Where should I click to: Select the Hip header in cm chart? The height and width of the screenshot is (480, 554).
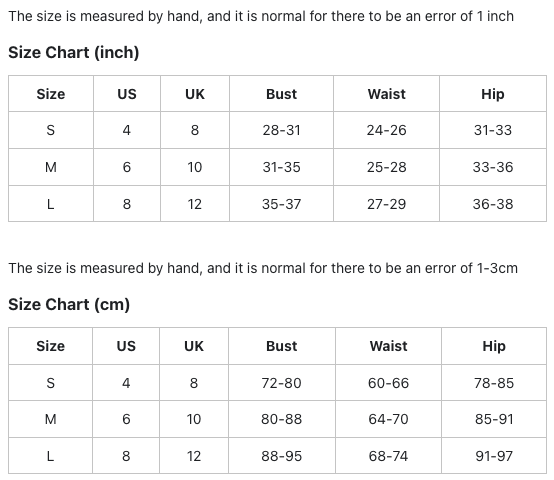point(494,346)
